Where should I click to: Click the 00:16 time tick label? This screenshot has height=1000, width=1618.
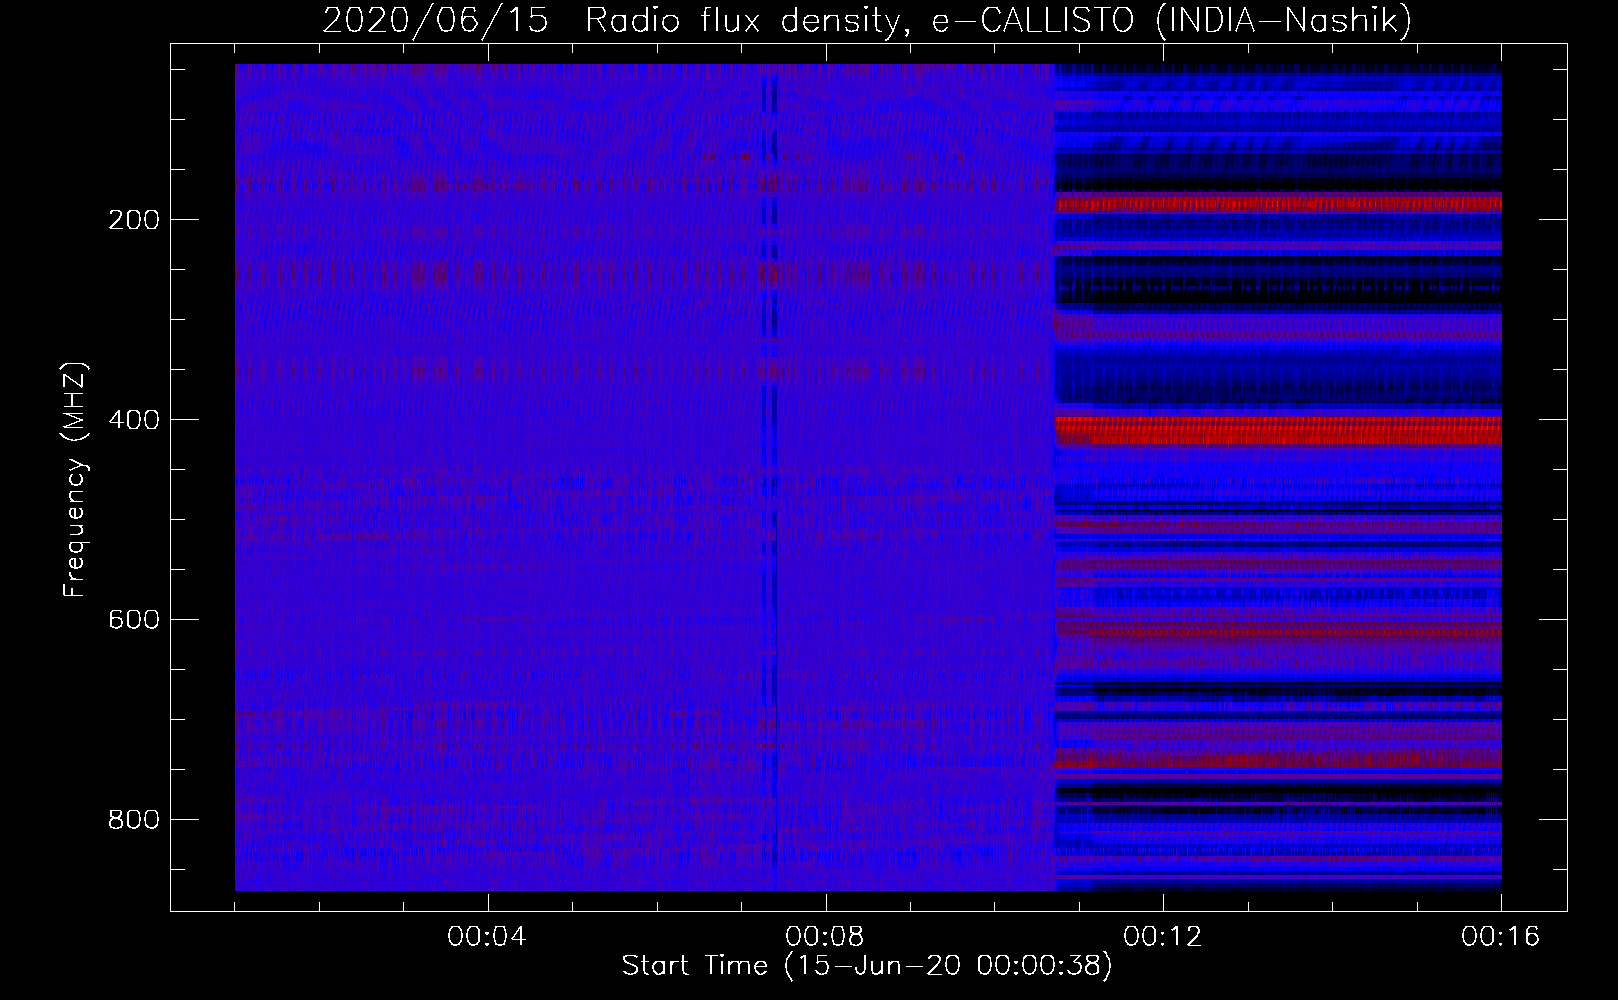click(1500, 937)
